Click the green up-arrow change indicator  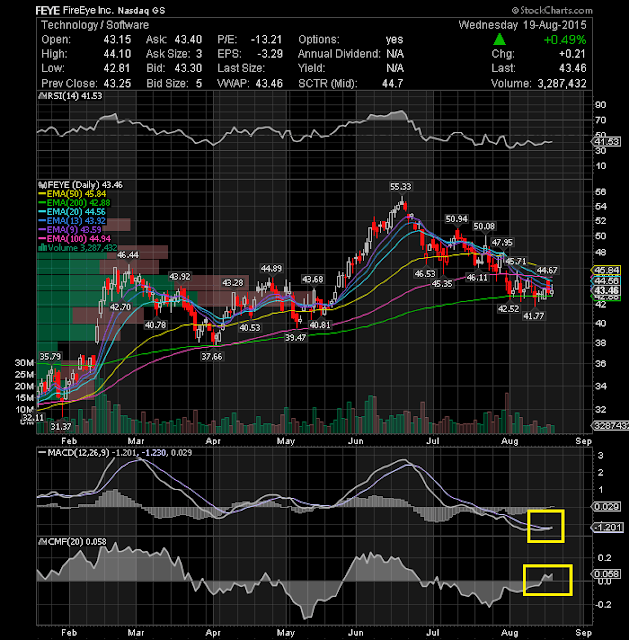pyautogui.click(x=499, y=40)
